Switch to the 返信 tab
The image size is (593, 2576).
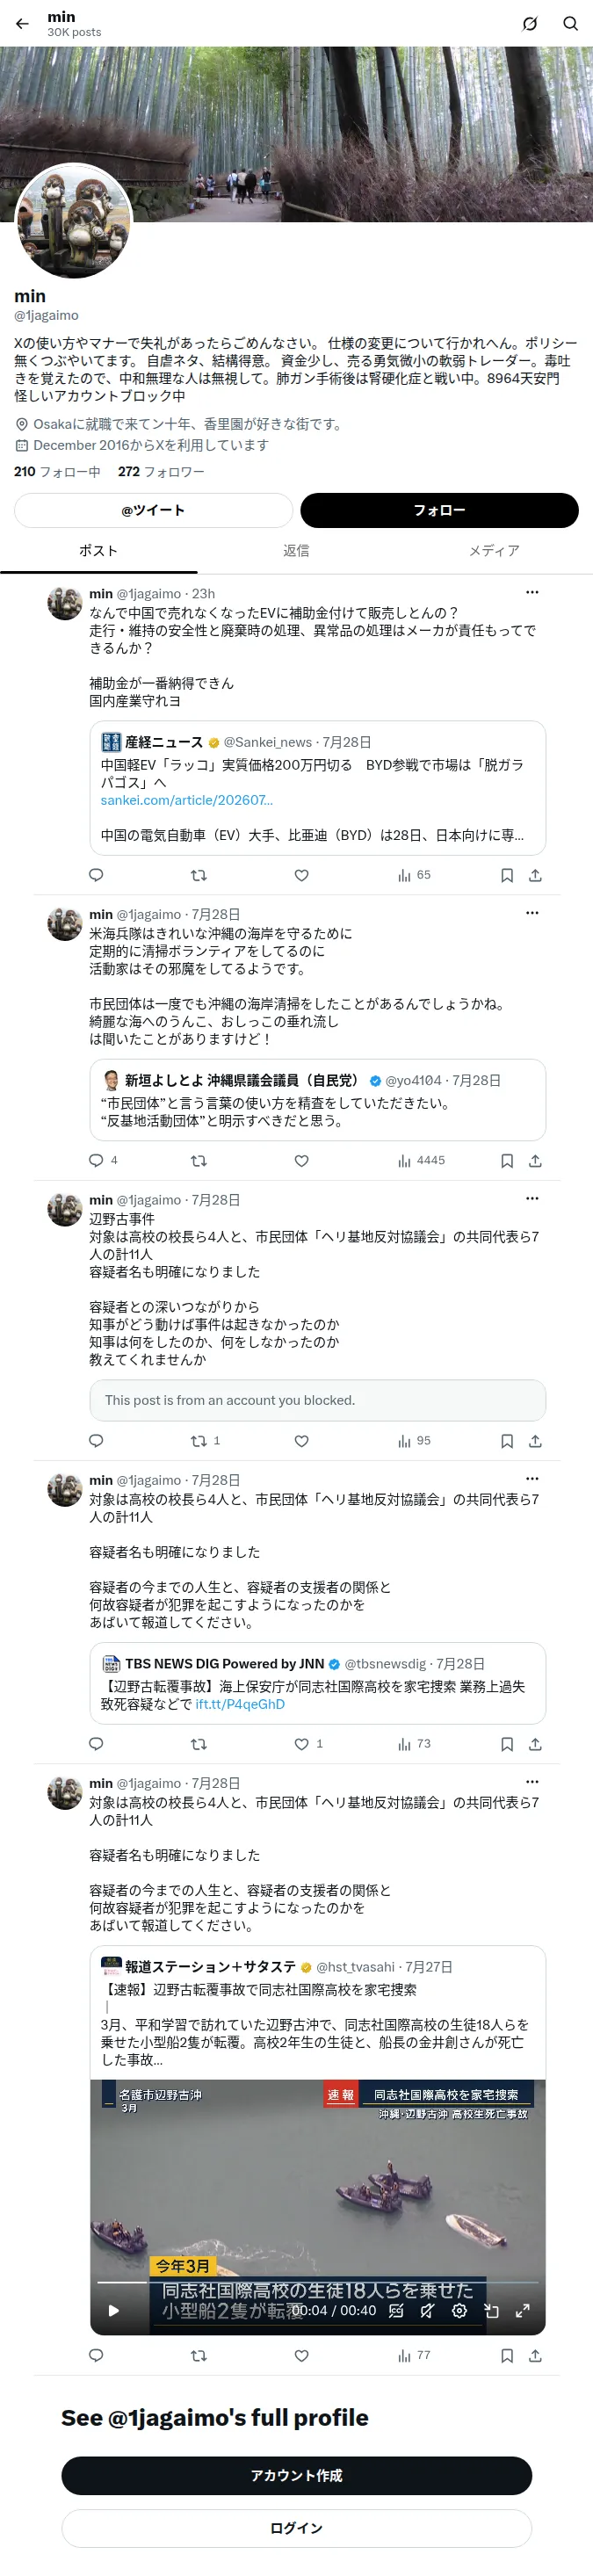point(296,551)
